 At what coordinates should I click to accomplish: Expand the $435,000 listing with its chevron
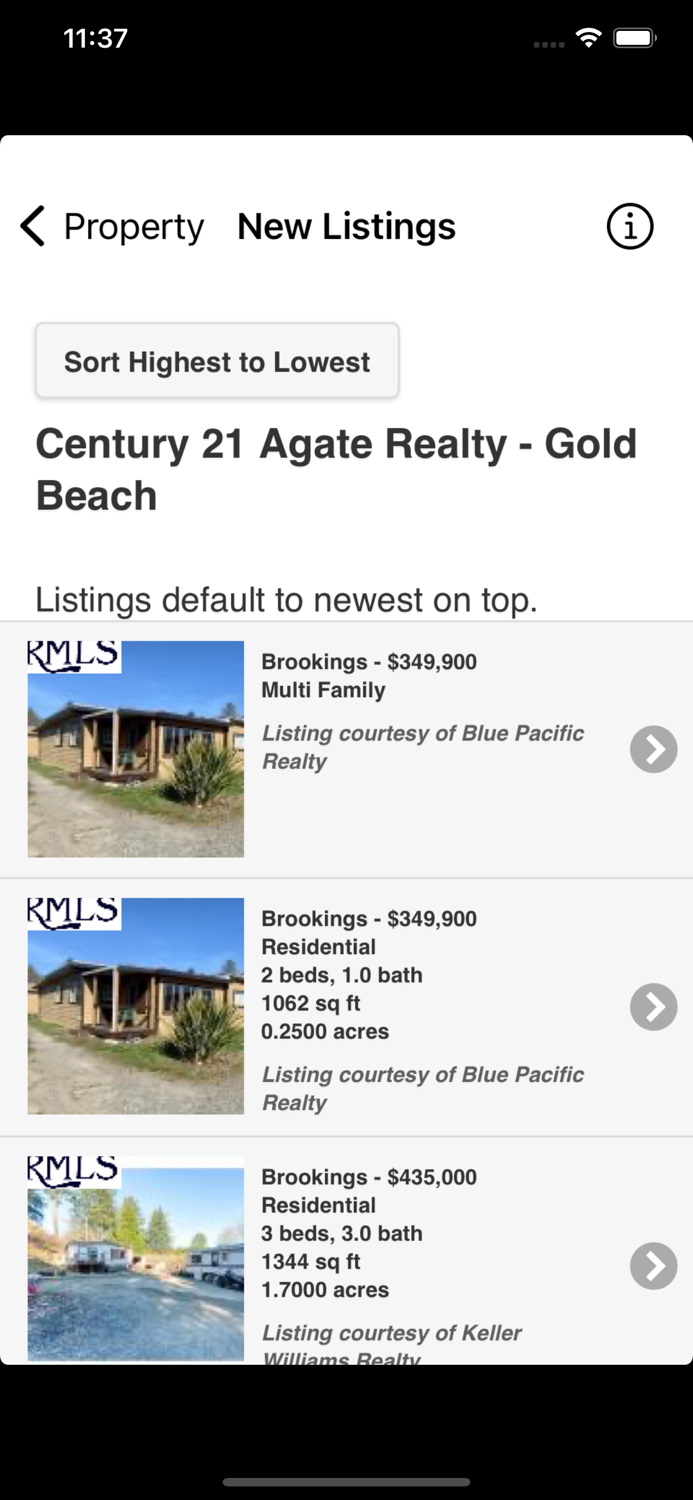[x=653, y=1266]
